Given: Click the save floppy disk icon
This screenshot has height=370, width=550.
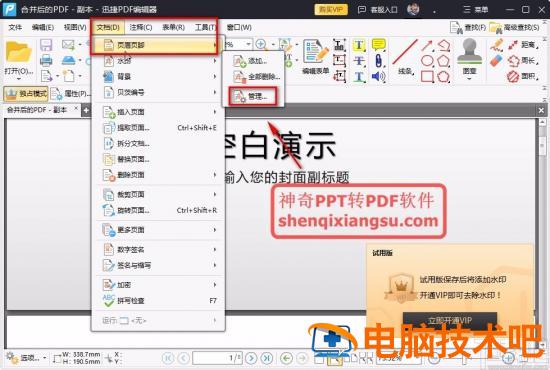Looking at the screenshot, I should (x=46, y=45).
